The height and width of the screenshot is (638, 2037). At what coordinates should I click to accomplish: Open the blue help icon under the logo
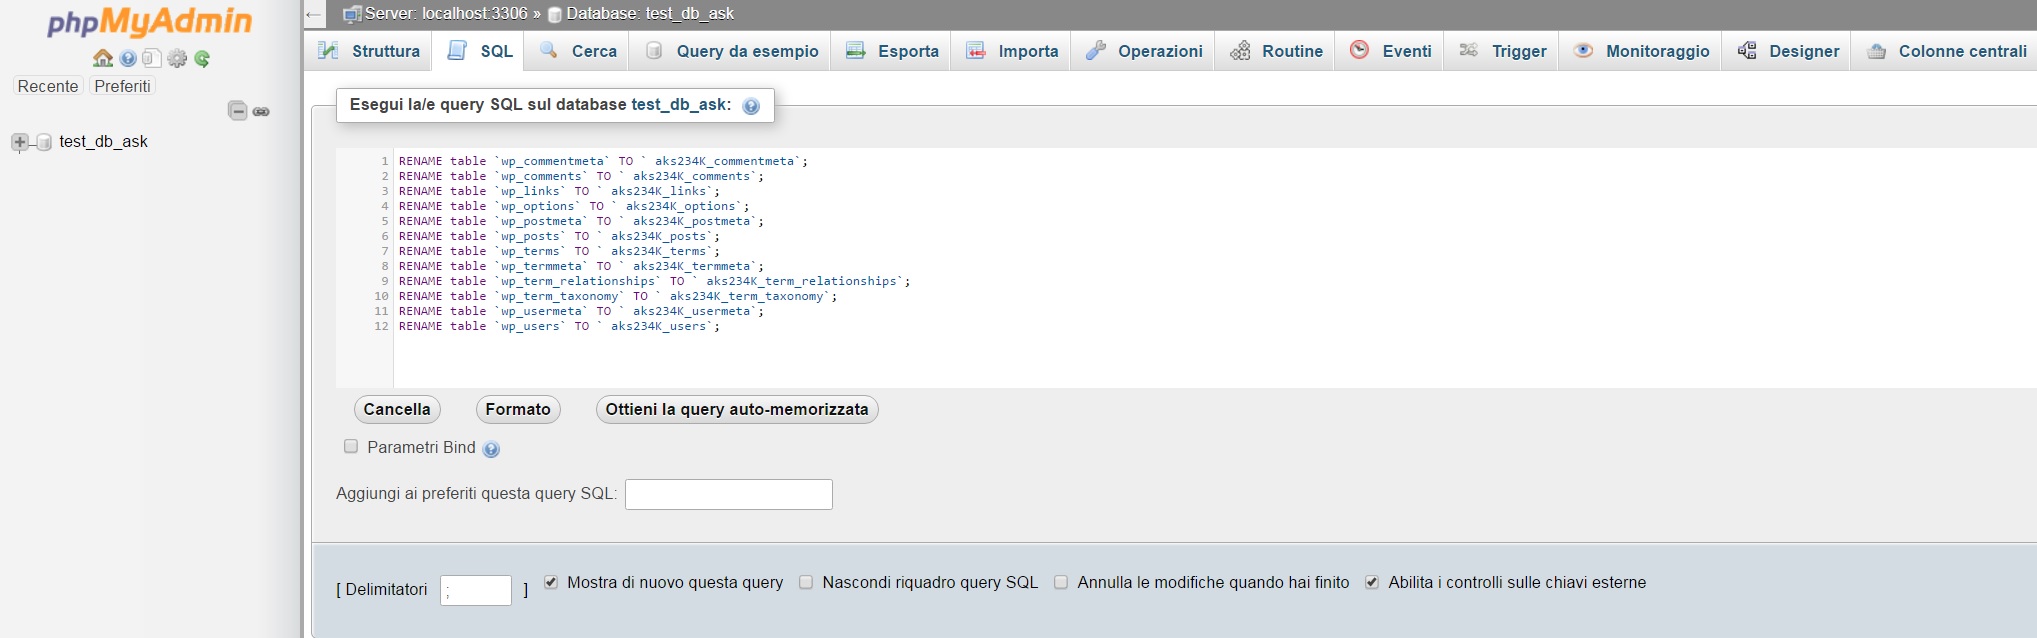pyautogui.click(x=128, y=58)
